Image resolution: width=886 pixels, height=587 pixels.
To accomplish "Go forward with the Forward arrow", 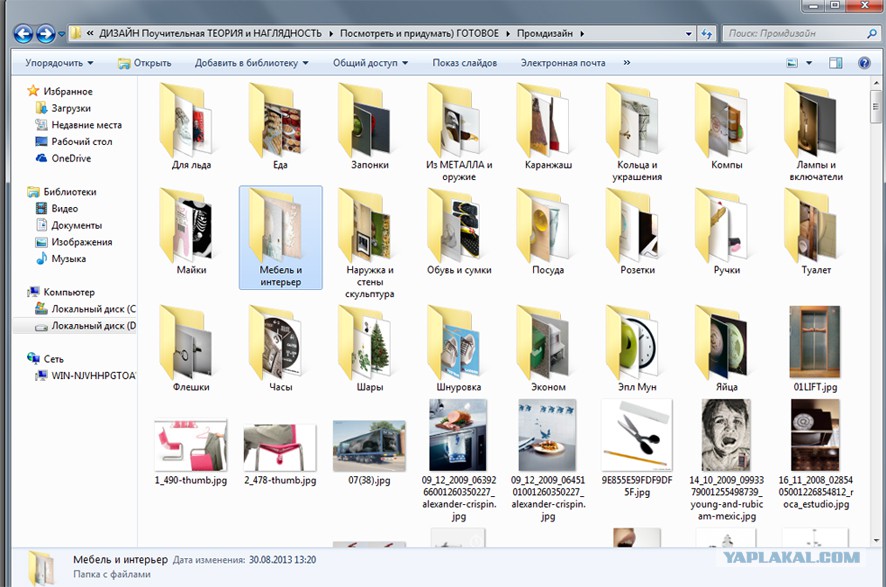I will click(x=45, y=34).
